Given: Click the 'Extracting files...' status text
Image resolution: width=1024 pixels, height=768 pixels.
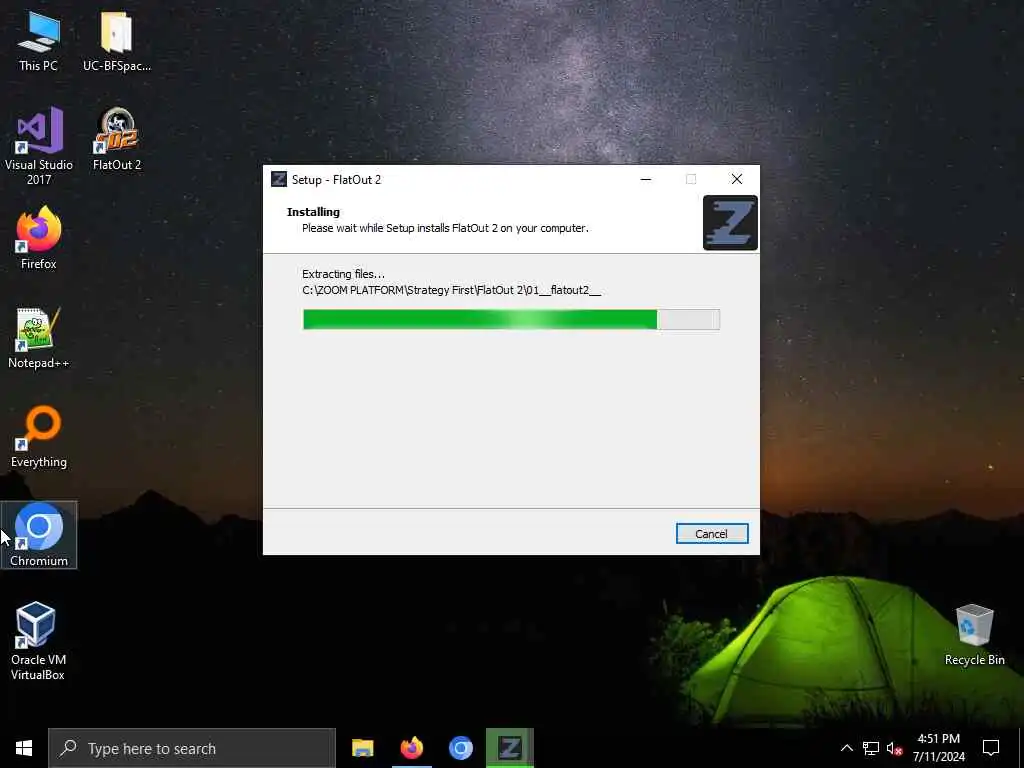Looking at the screenshot, I should click(x=344, y=274).
